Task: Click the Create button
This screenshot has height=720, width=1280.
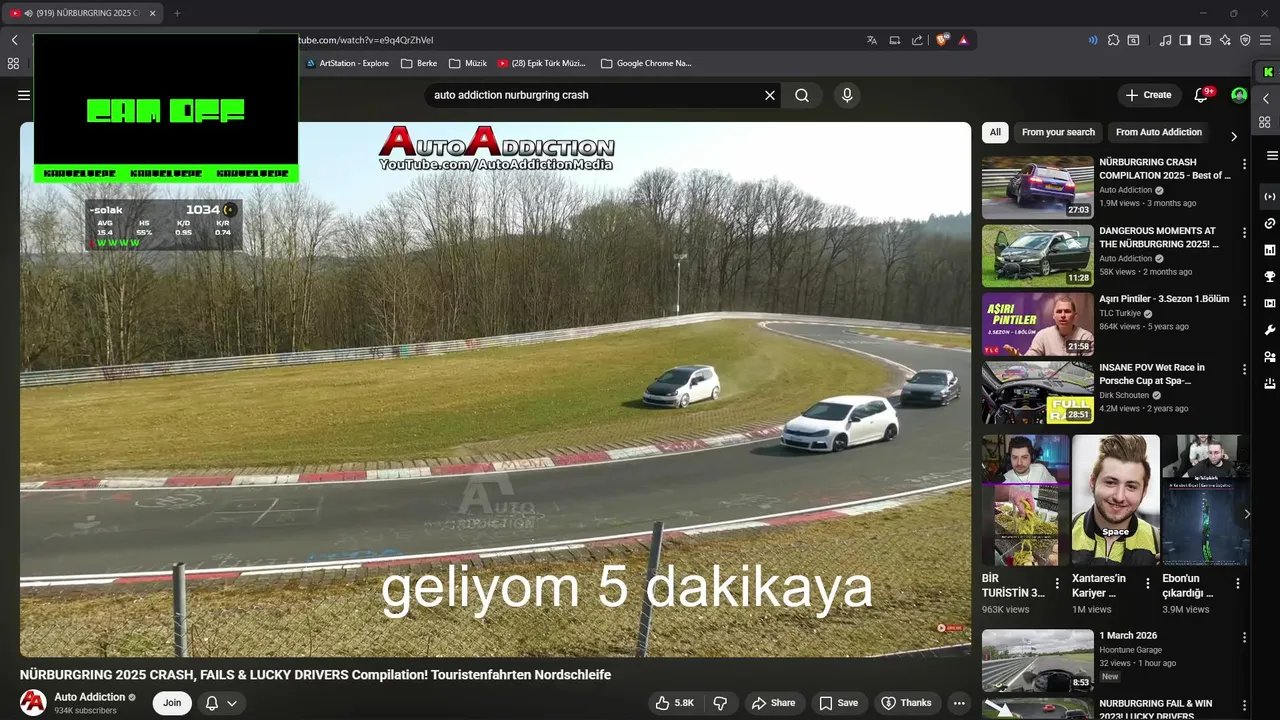Action: pyautogui.click(x=1148, y=95)
